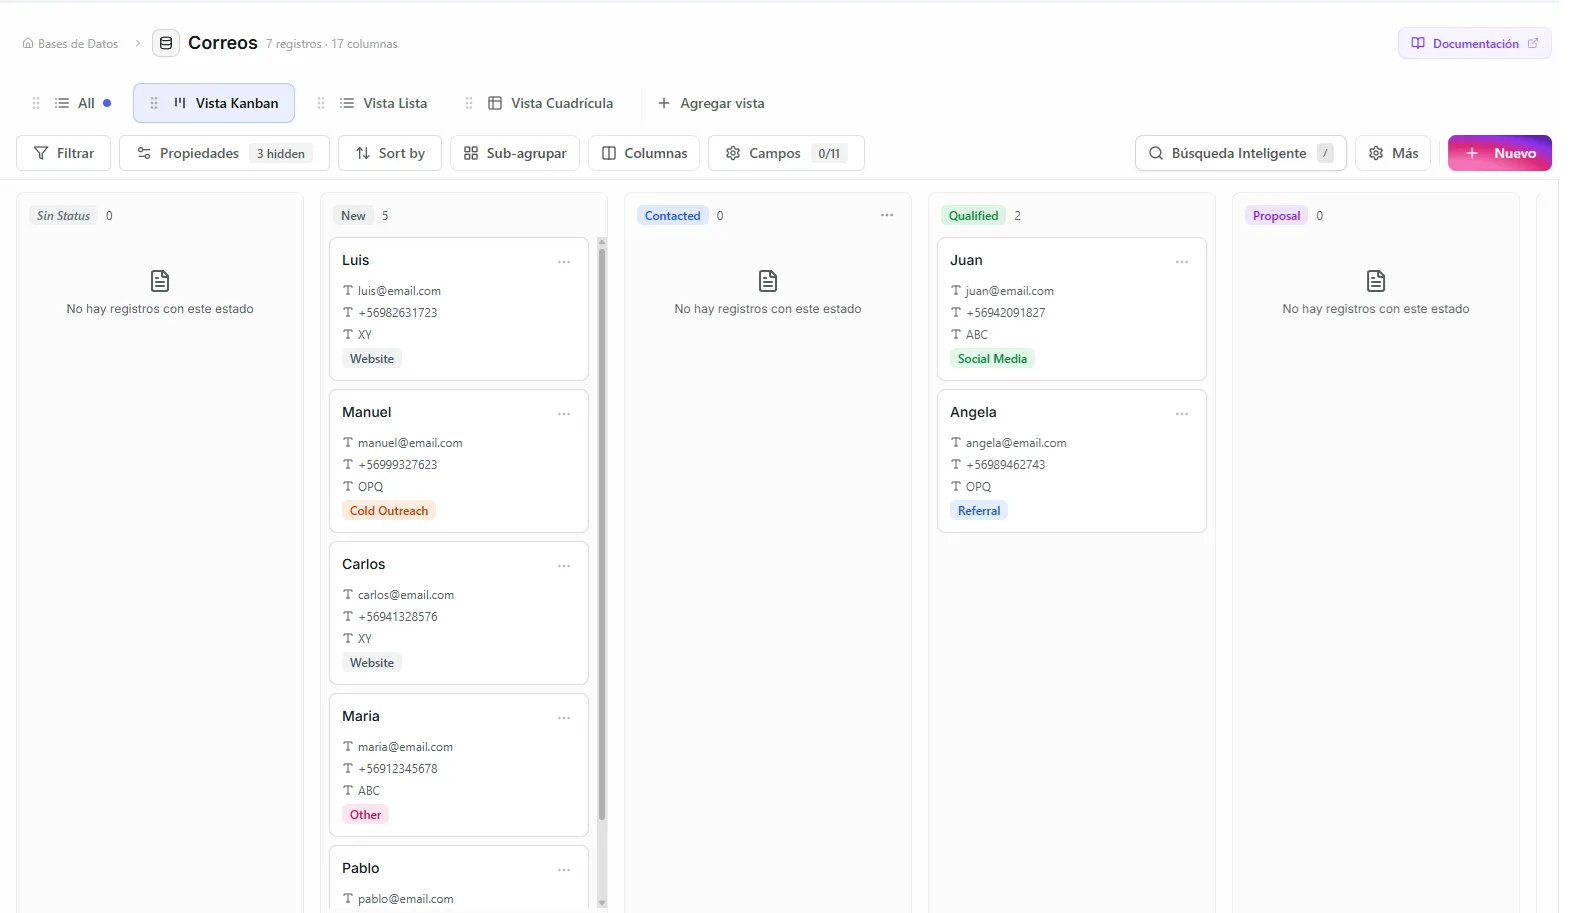This screenshot has height=913, width=1574.
Task: Open the Maria record card title
Action: click(x=360, y=716)
